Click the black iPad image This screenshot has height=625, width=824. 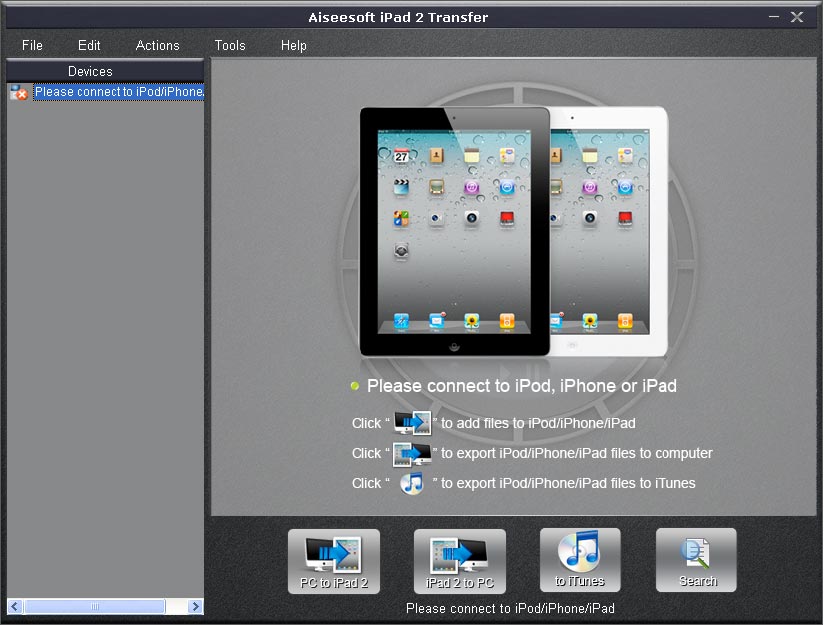[x=455, y=230]
